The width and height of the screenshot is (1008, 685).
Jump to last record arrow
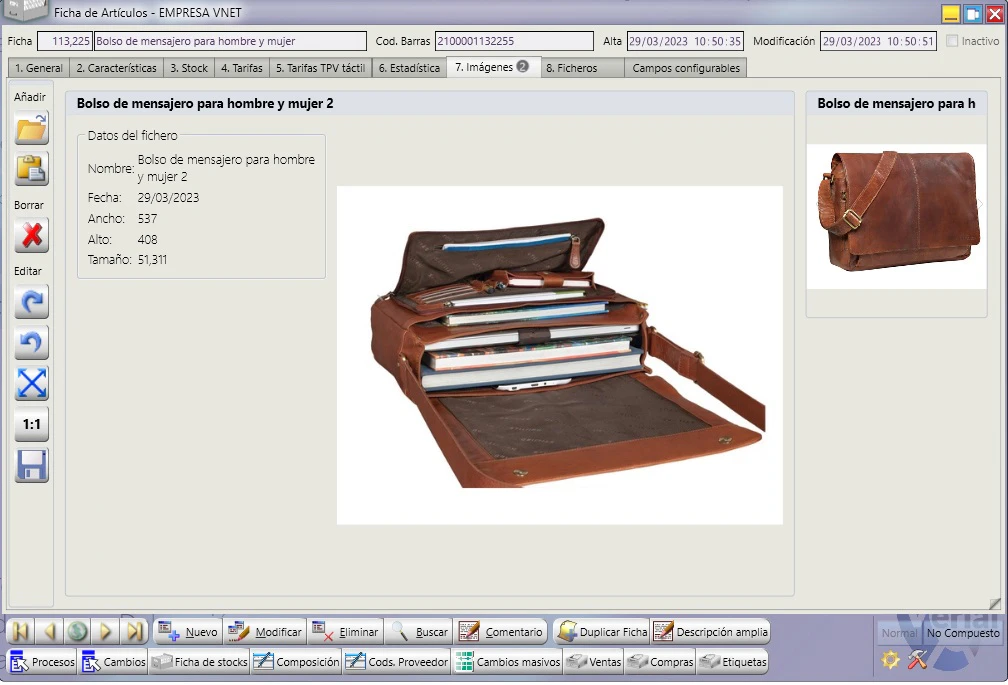point(134,632)
